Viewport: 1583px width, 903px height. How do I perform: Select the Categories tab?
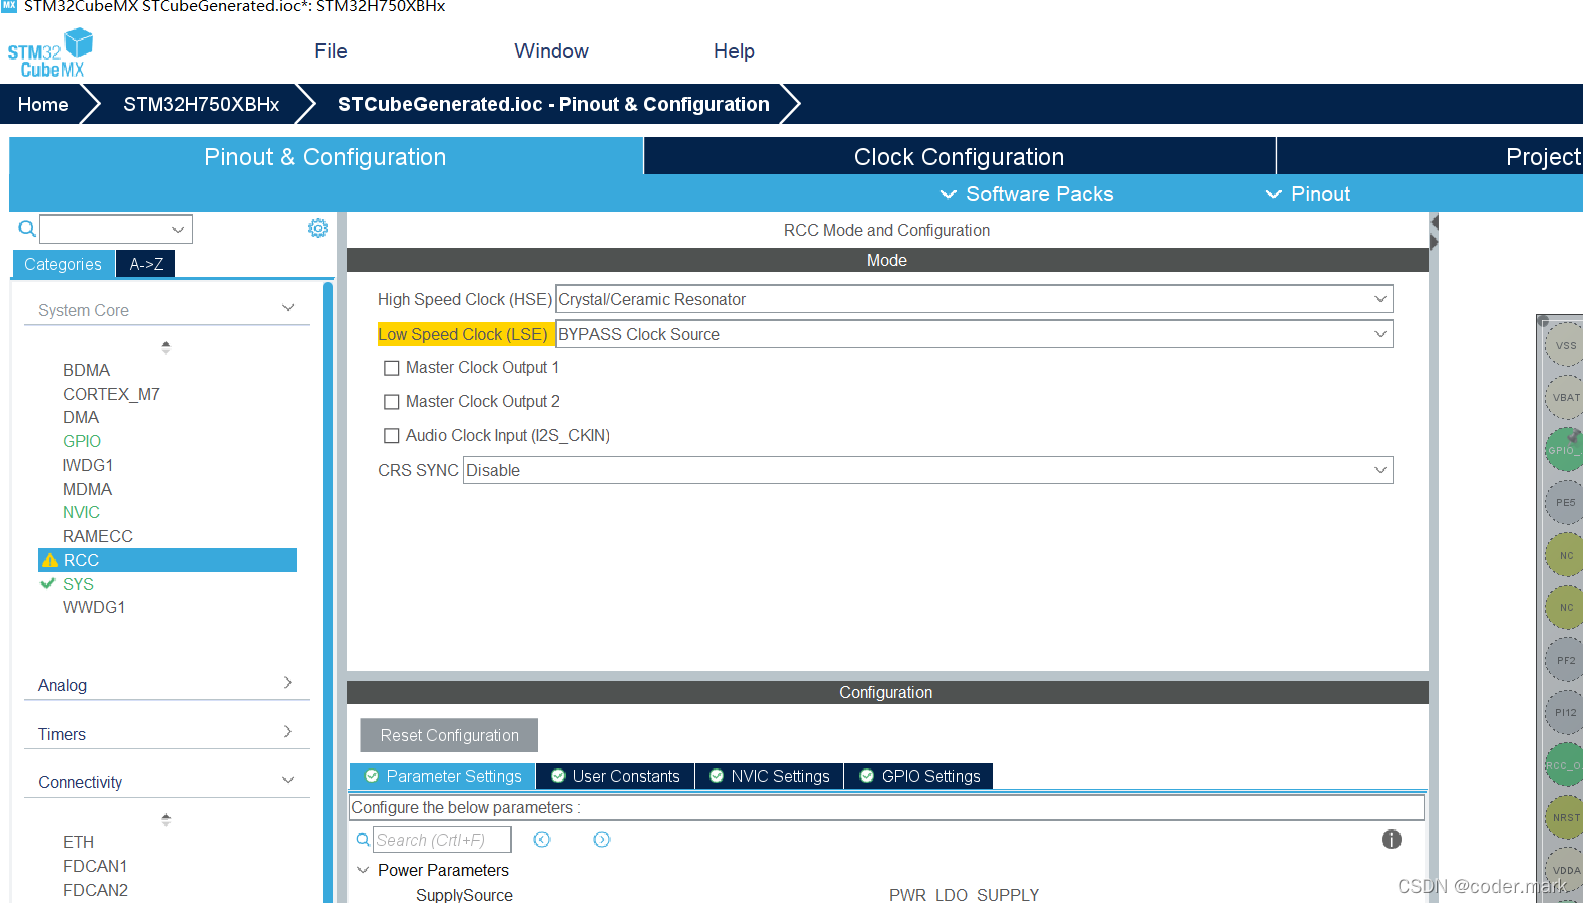(x=63, y=264)
